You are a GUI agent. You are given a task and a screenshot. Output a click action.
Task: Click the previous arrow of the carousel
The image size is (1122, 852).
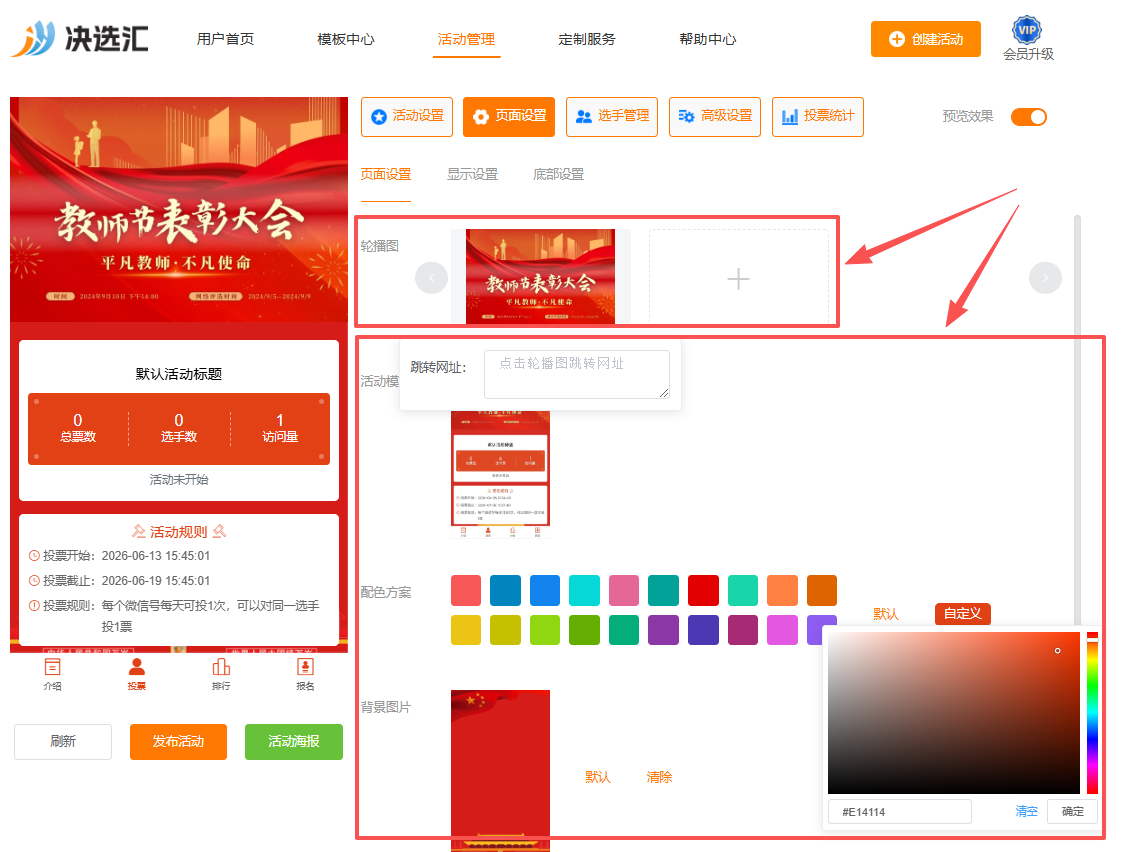click(x=431, y=278)
